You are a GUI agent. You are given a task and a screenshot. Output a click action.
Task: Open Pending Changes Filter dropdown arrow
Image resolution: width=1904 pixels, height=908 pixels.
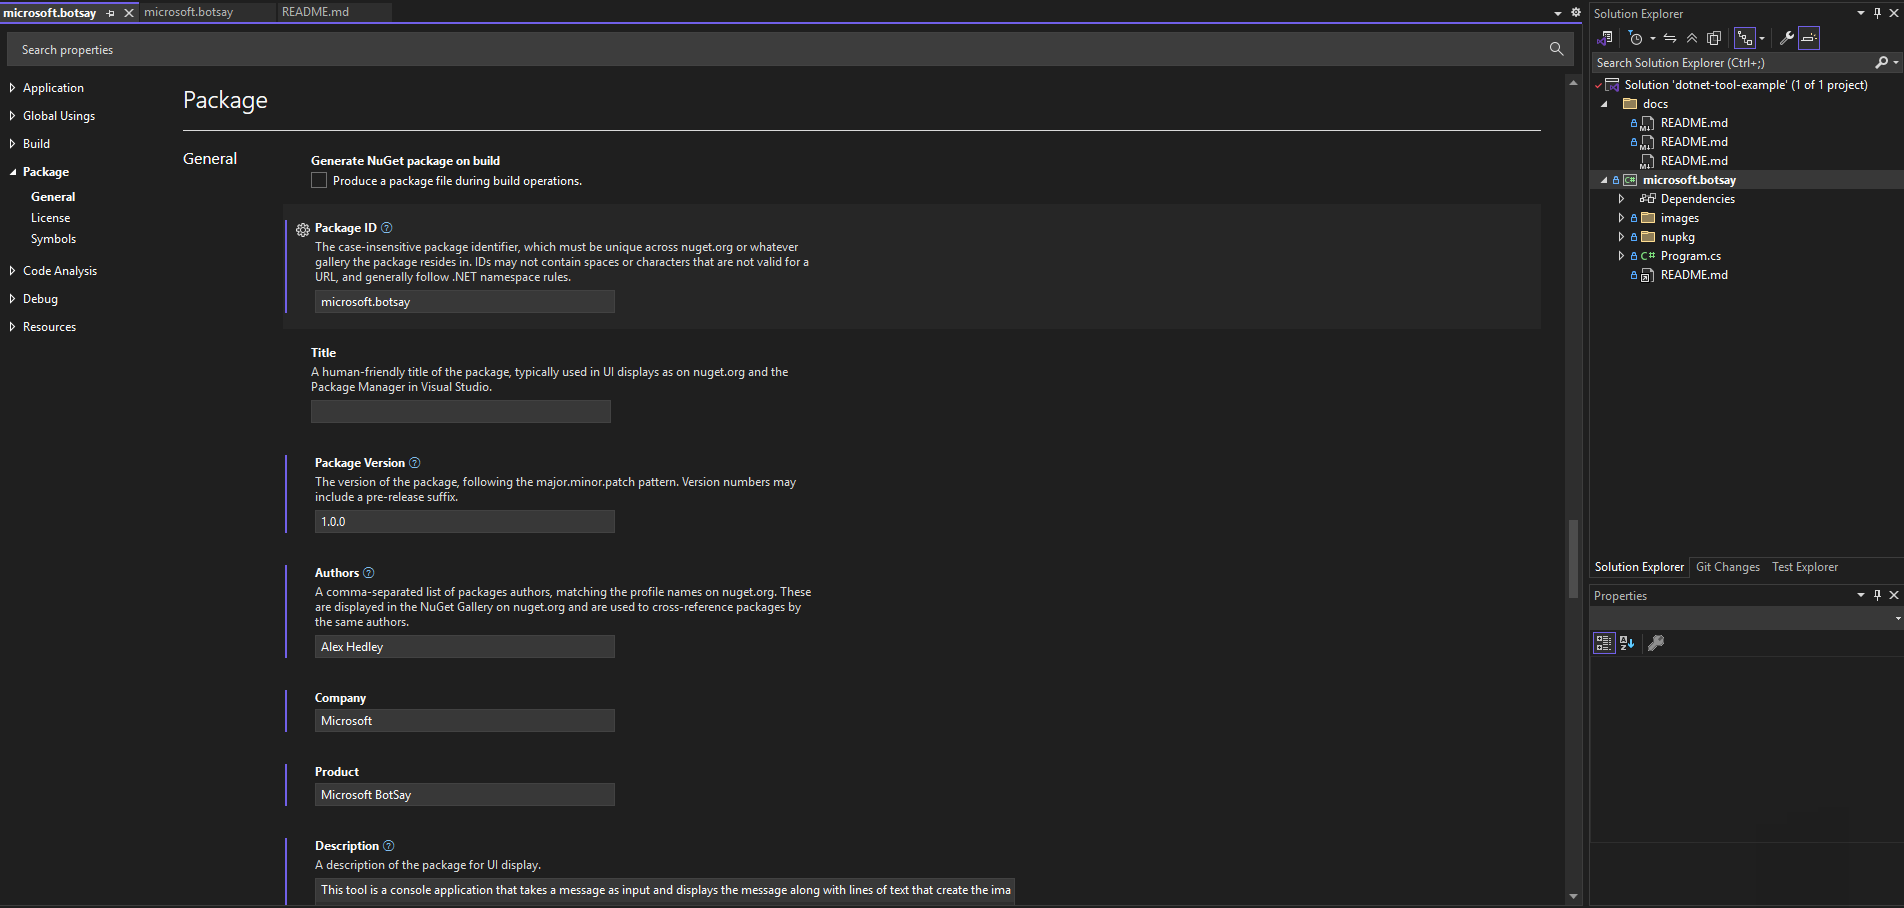(1653, 38)
